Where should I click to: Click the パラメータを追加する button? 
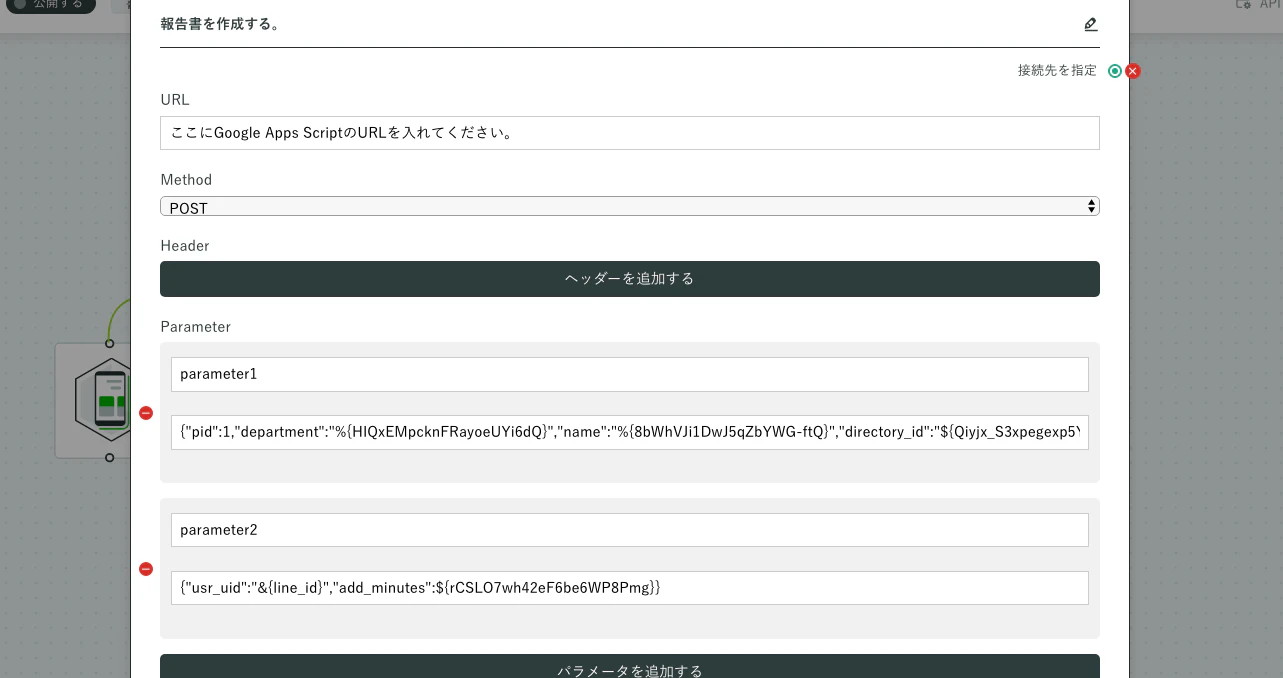630,666
